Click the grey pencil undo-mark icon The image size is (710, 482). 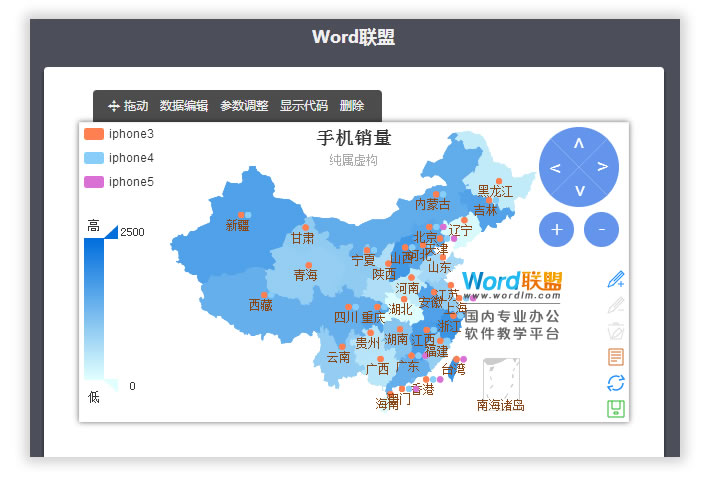616,305
